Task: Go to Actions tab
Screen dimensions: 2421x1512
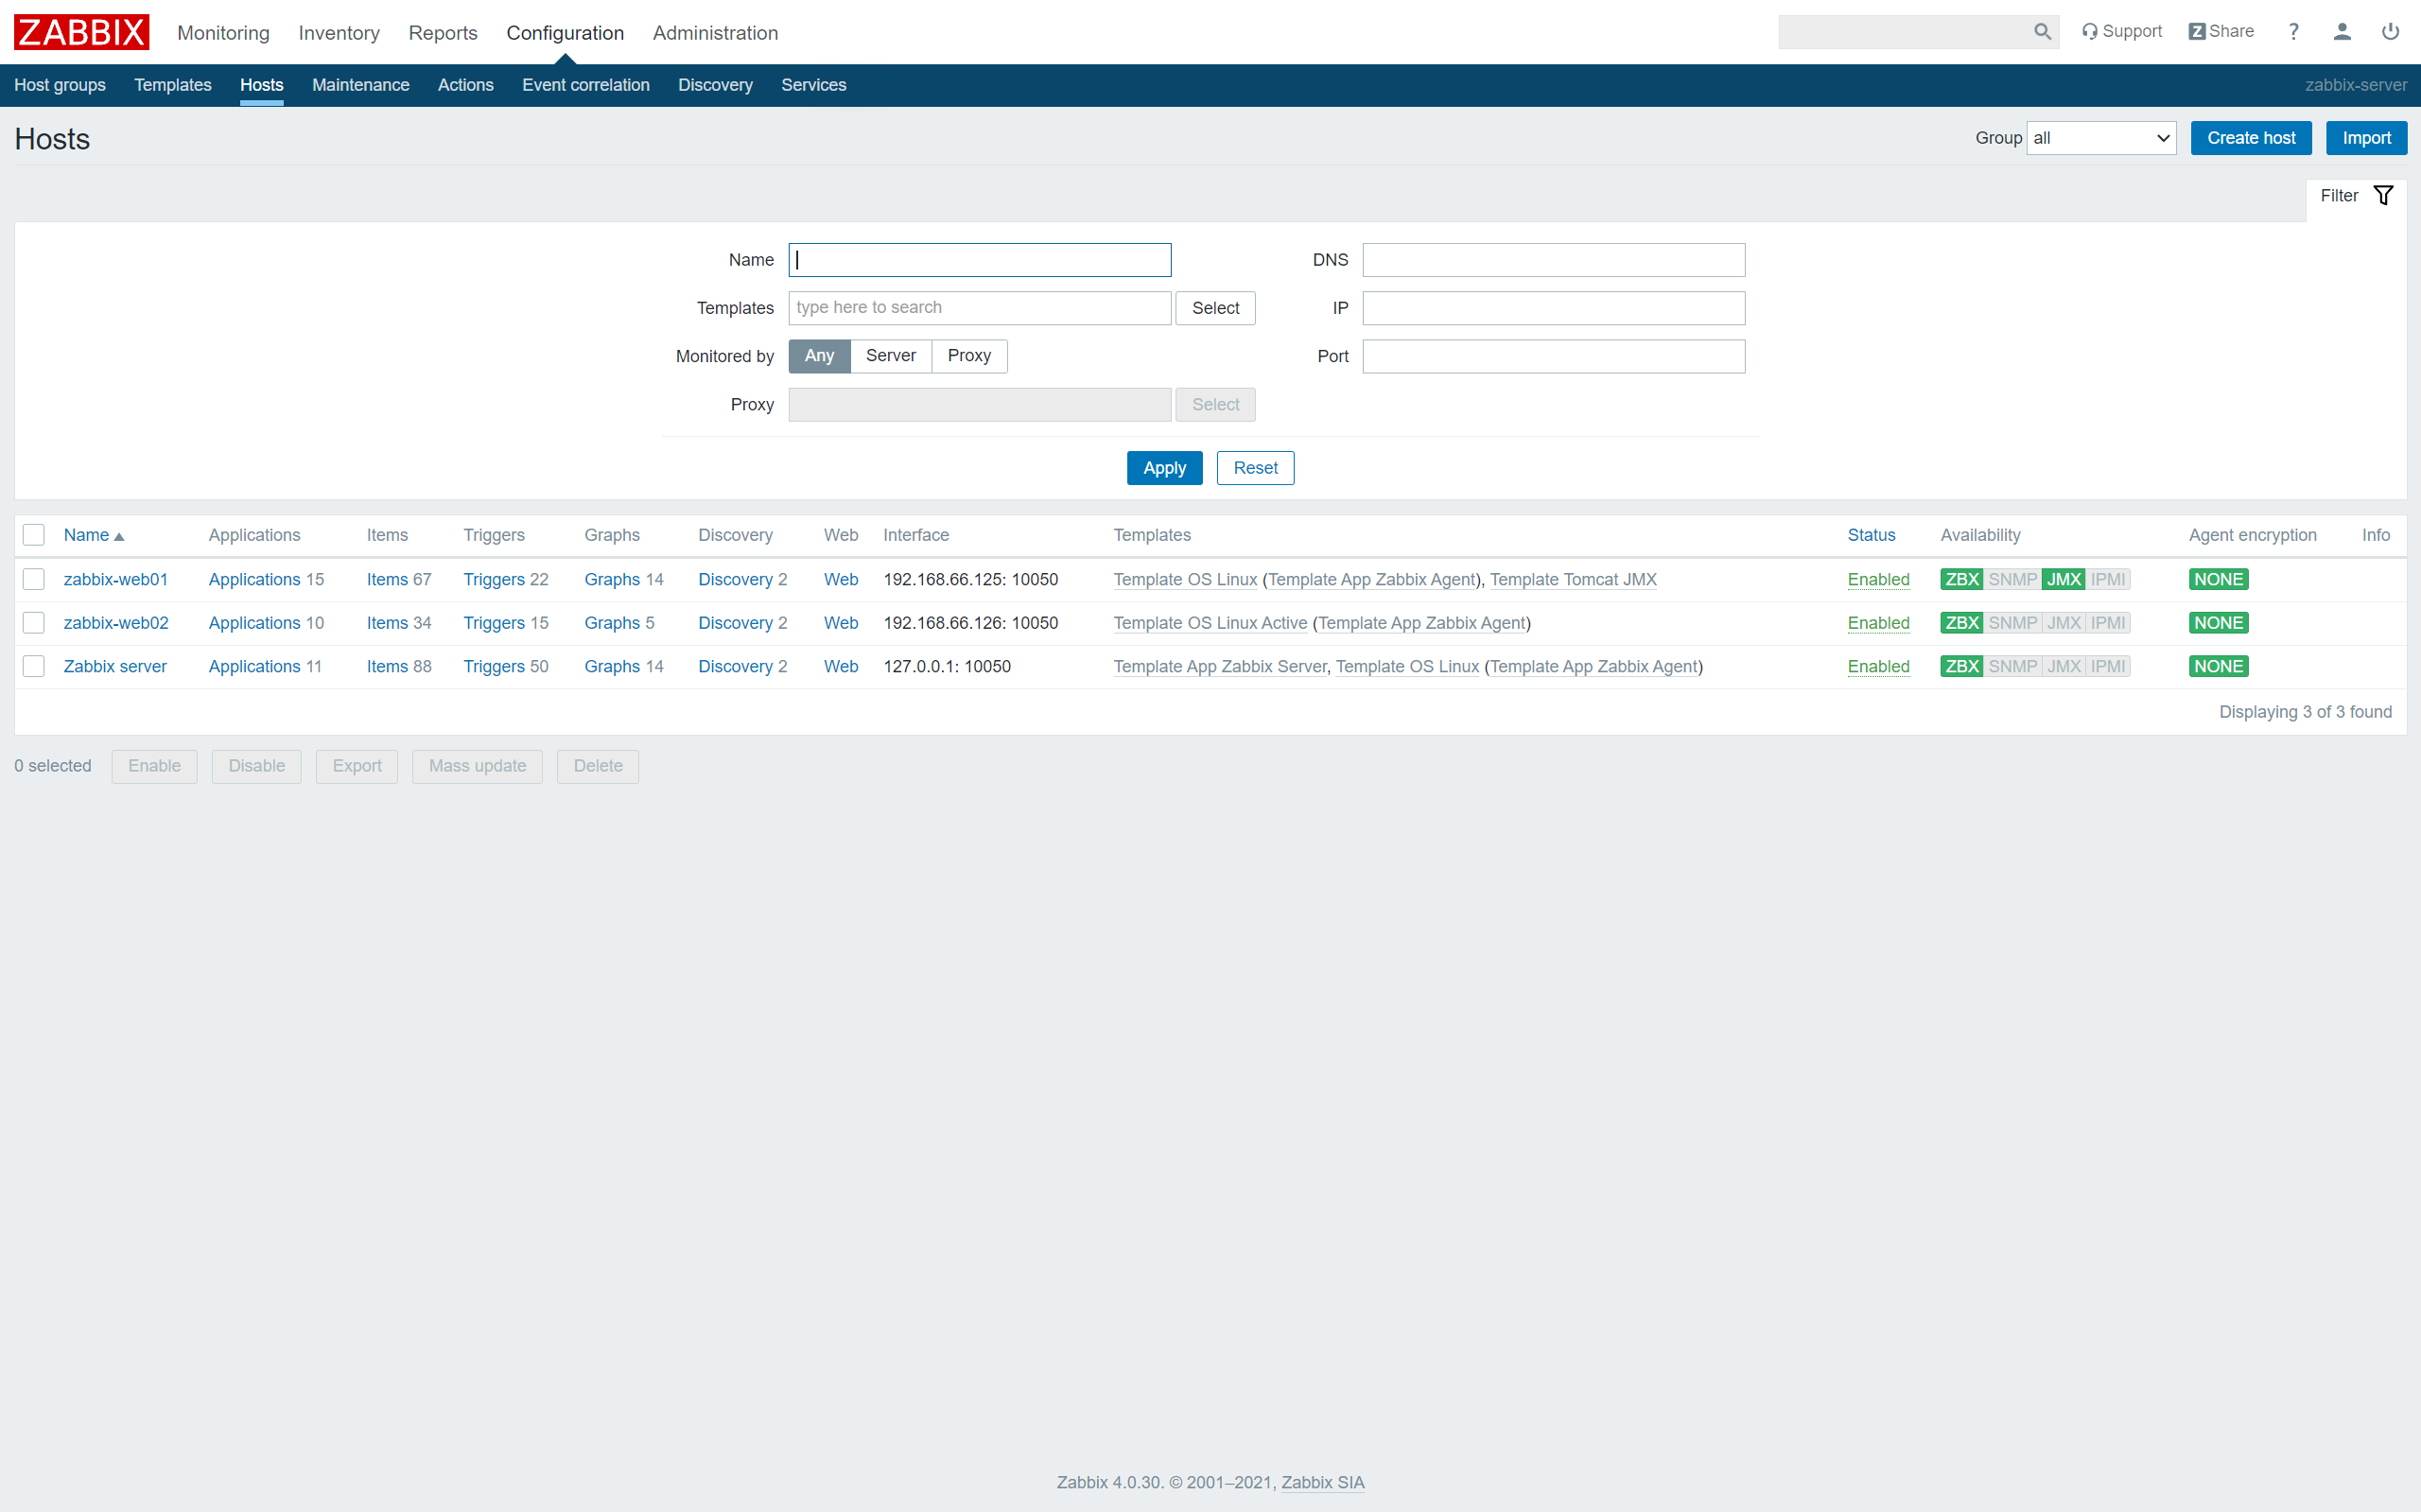Action: (466, 85)
